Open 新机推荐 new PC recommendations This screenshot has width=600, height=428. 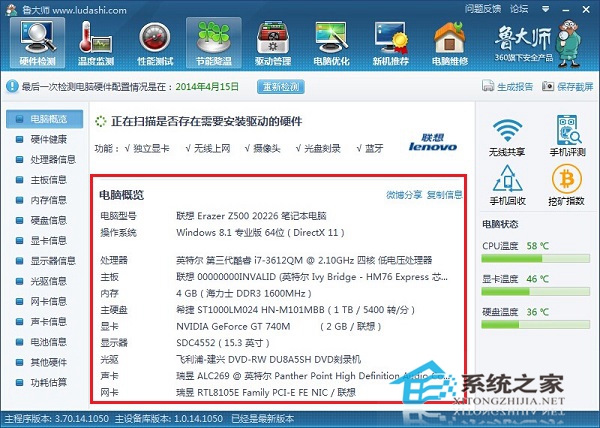391,43
